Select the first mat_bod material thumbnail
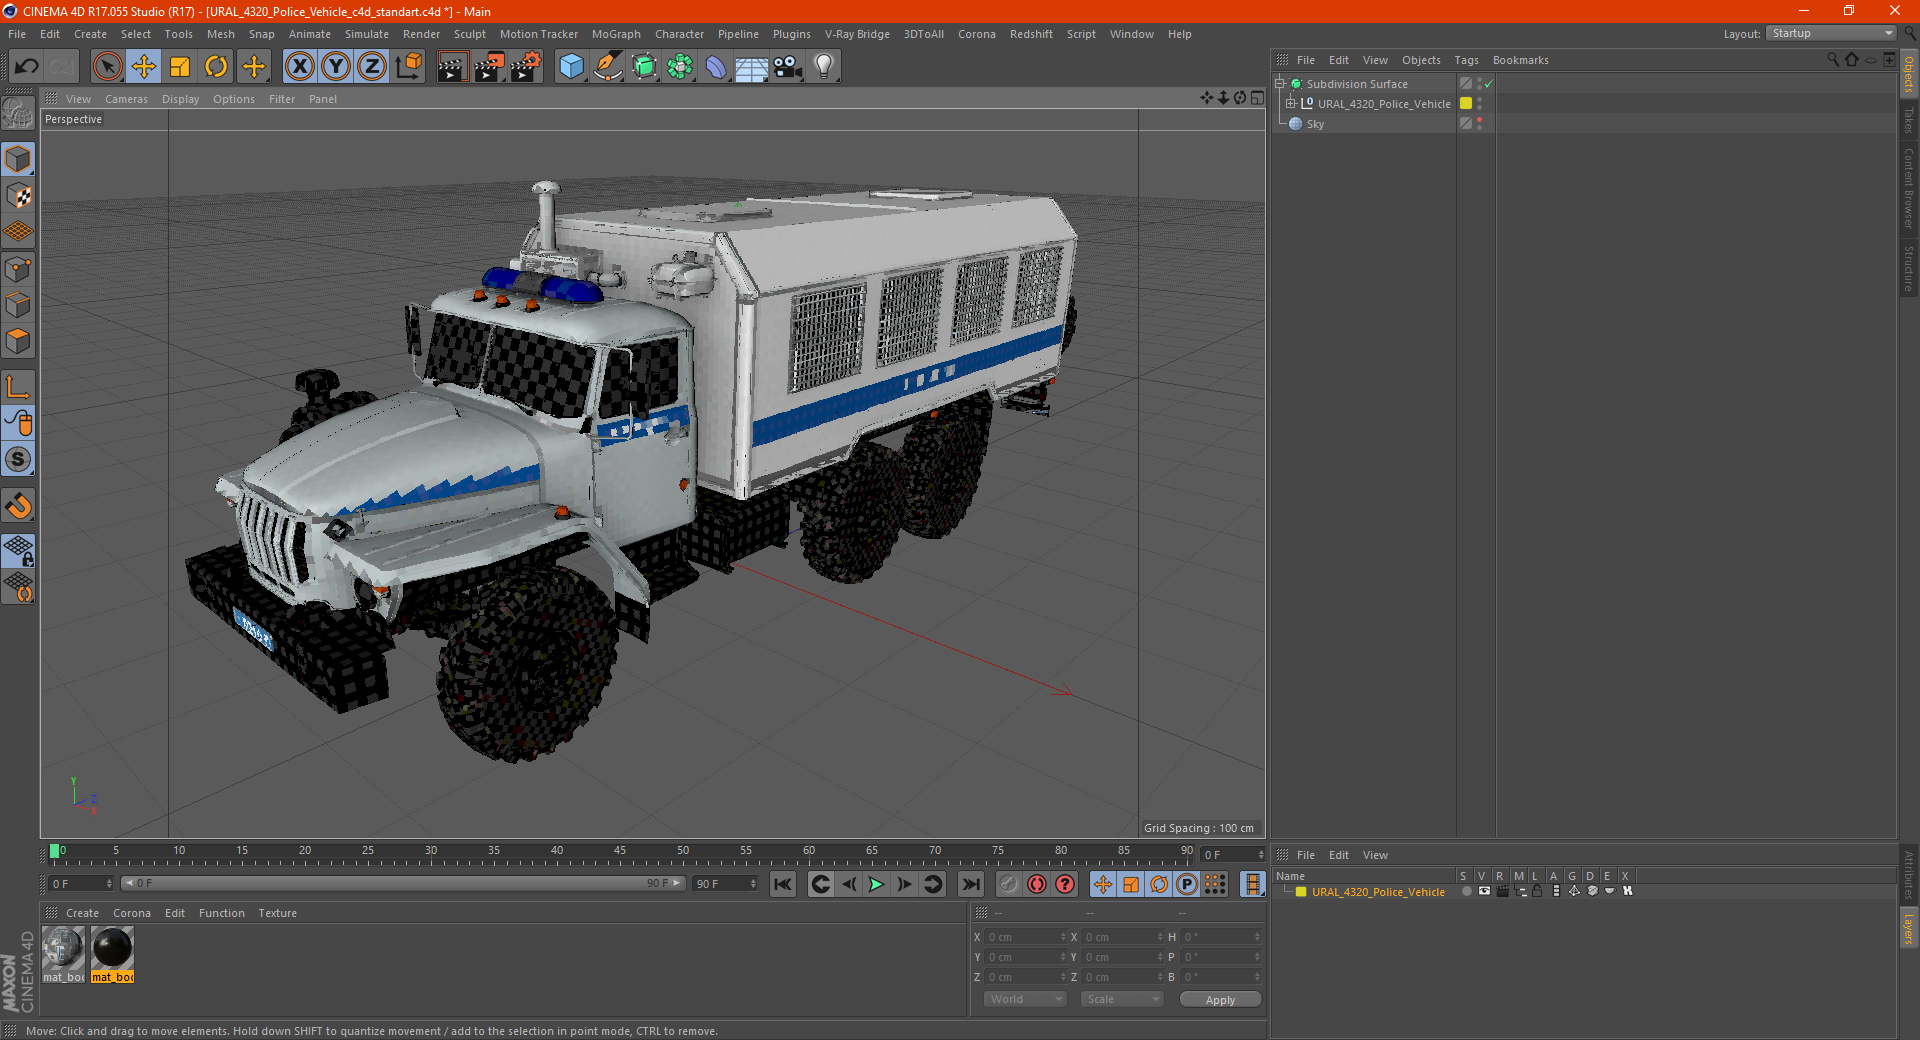This screenshot has width=1920, height=1040. tap(63, 954)
